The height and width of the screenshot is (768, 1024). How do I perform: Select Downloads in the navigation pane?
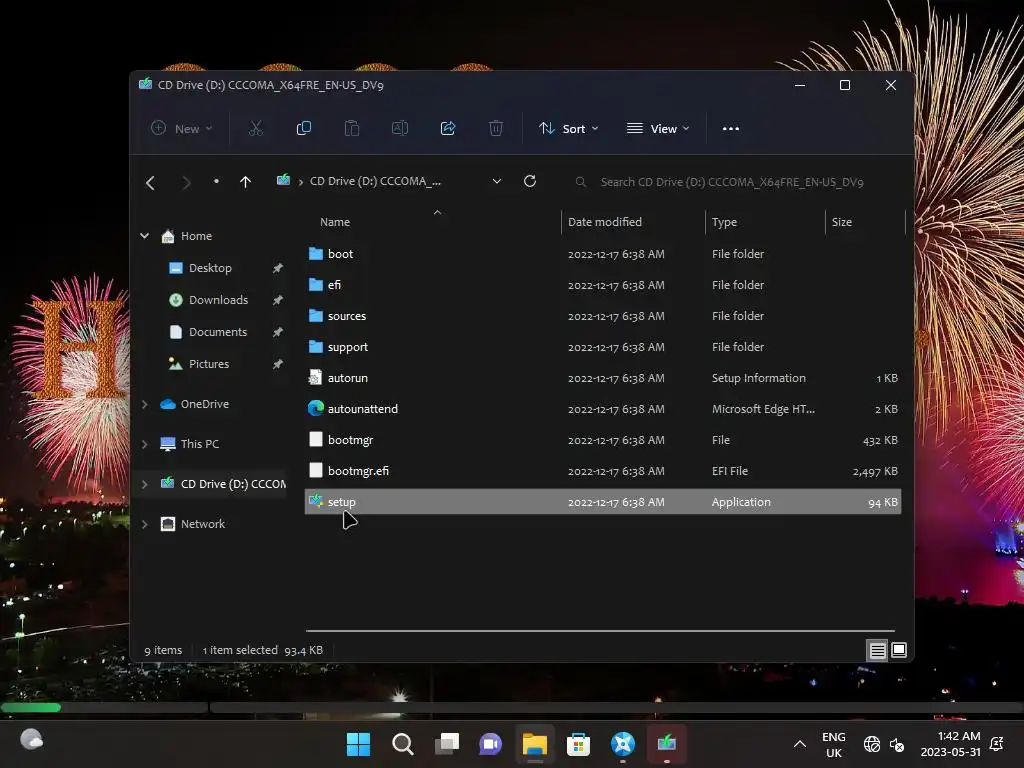(x=218, y=300)
